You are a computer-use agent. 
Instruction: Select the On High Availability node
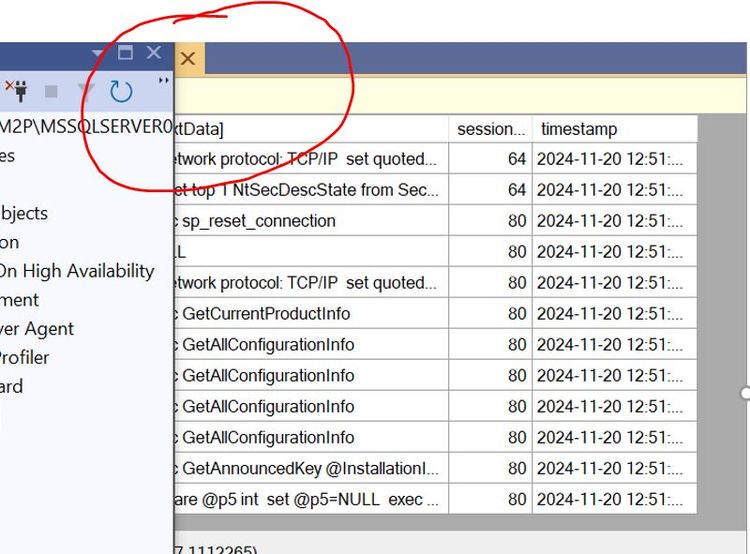coord(77,271)
